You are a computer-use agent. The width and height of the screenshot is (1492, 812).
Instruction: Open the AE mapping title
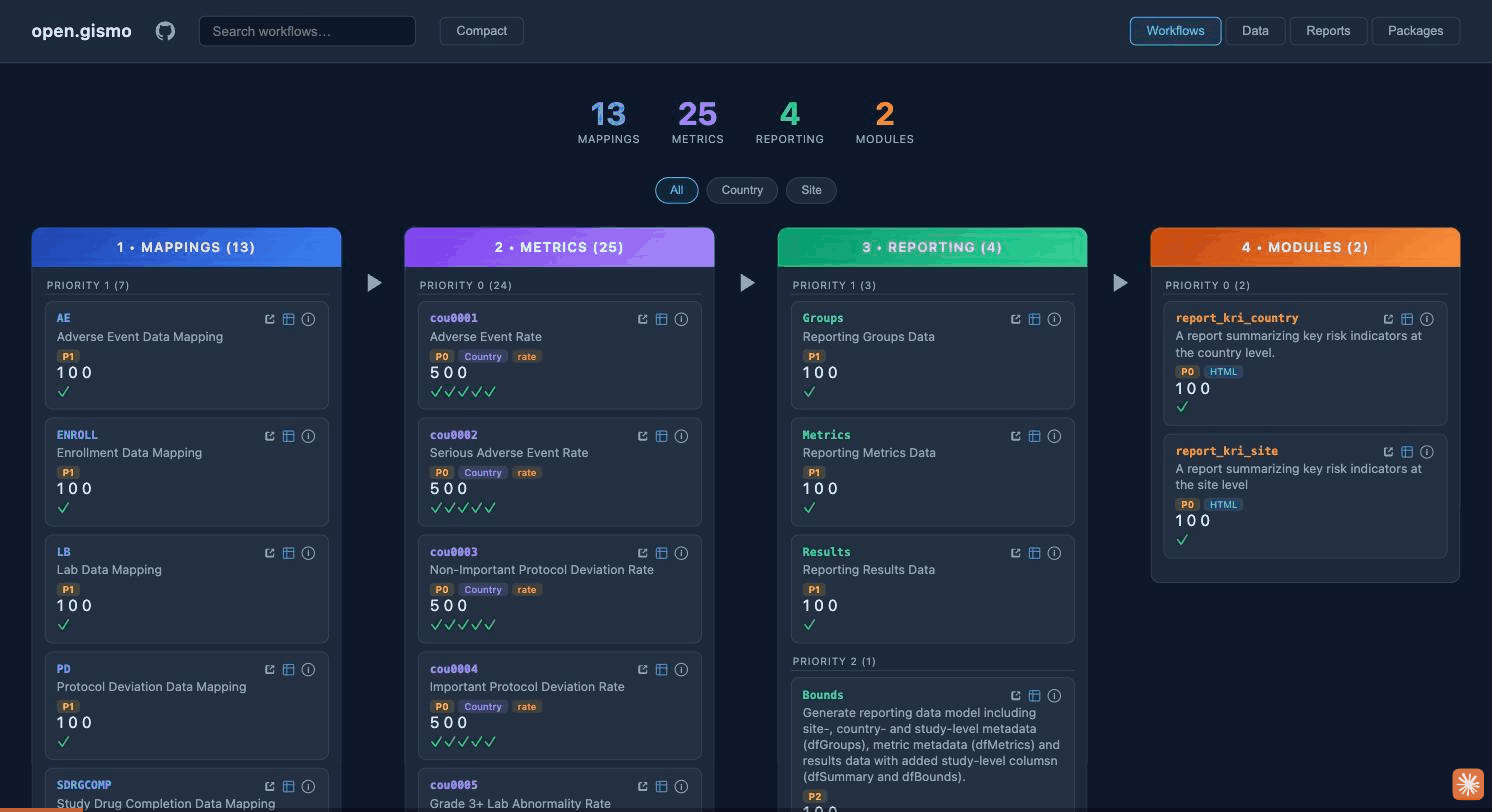[63, 318]
